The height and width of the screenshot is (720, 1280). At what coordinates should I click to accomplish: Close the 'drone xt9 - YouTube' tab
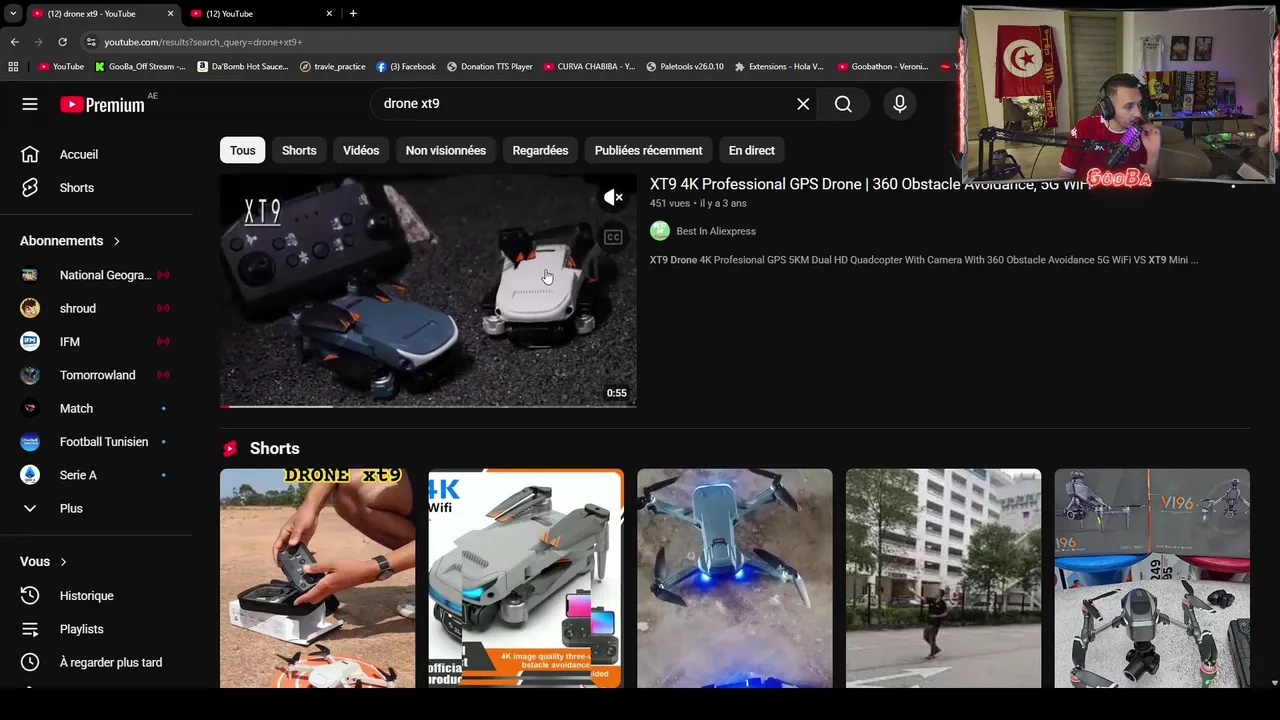[x=170, y=14]
